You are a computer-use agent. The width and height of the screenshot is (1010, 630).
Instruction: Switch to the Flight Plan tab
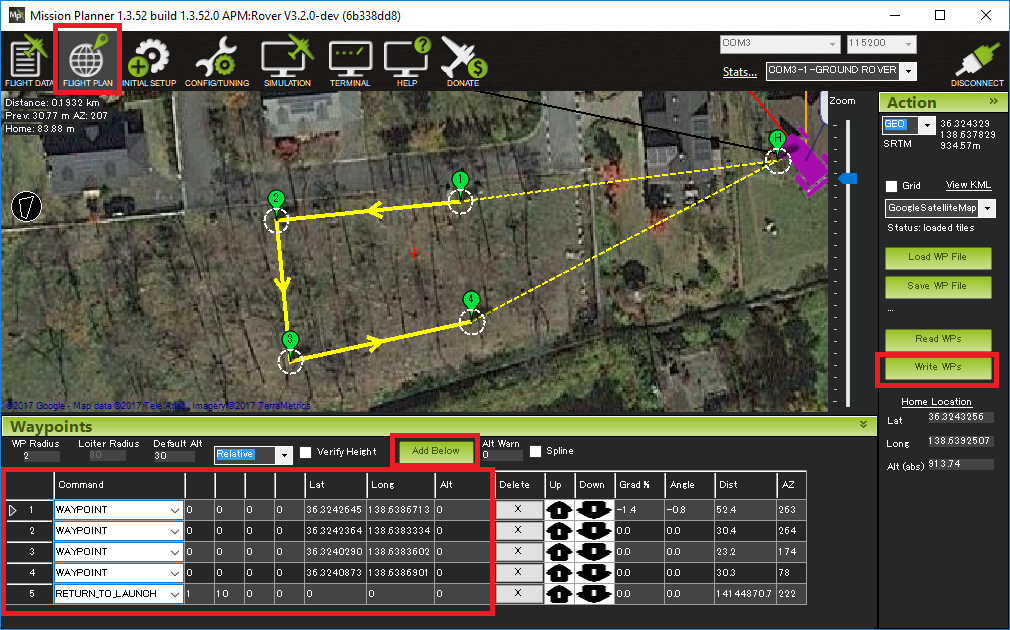coord(90,60)
